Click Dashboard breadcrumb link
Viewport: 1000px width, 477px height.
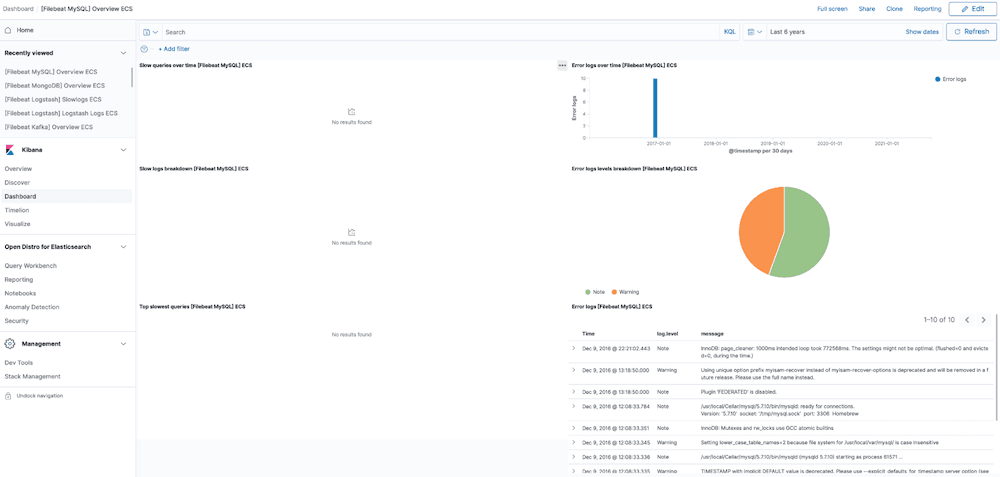[17, 9]
